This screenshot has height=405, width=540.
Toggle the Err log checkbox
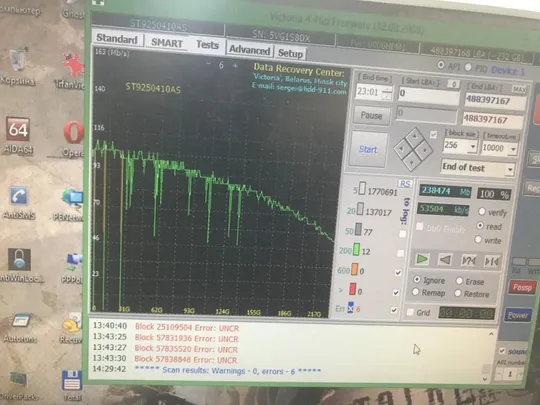[x=394, y=310]
